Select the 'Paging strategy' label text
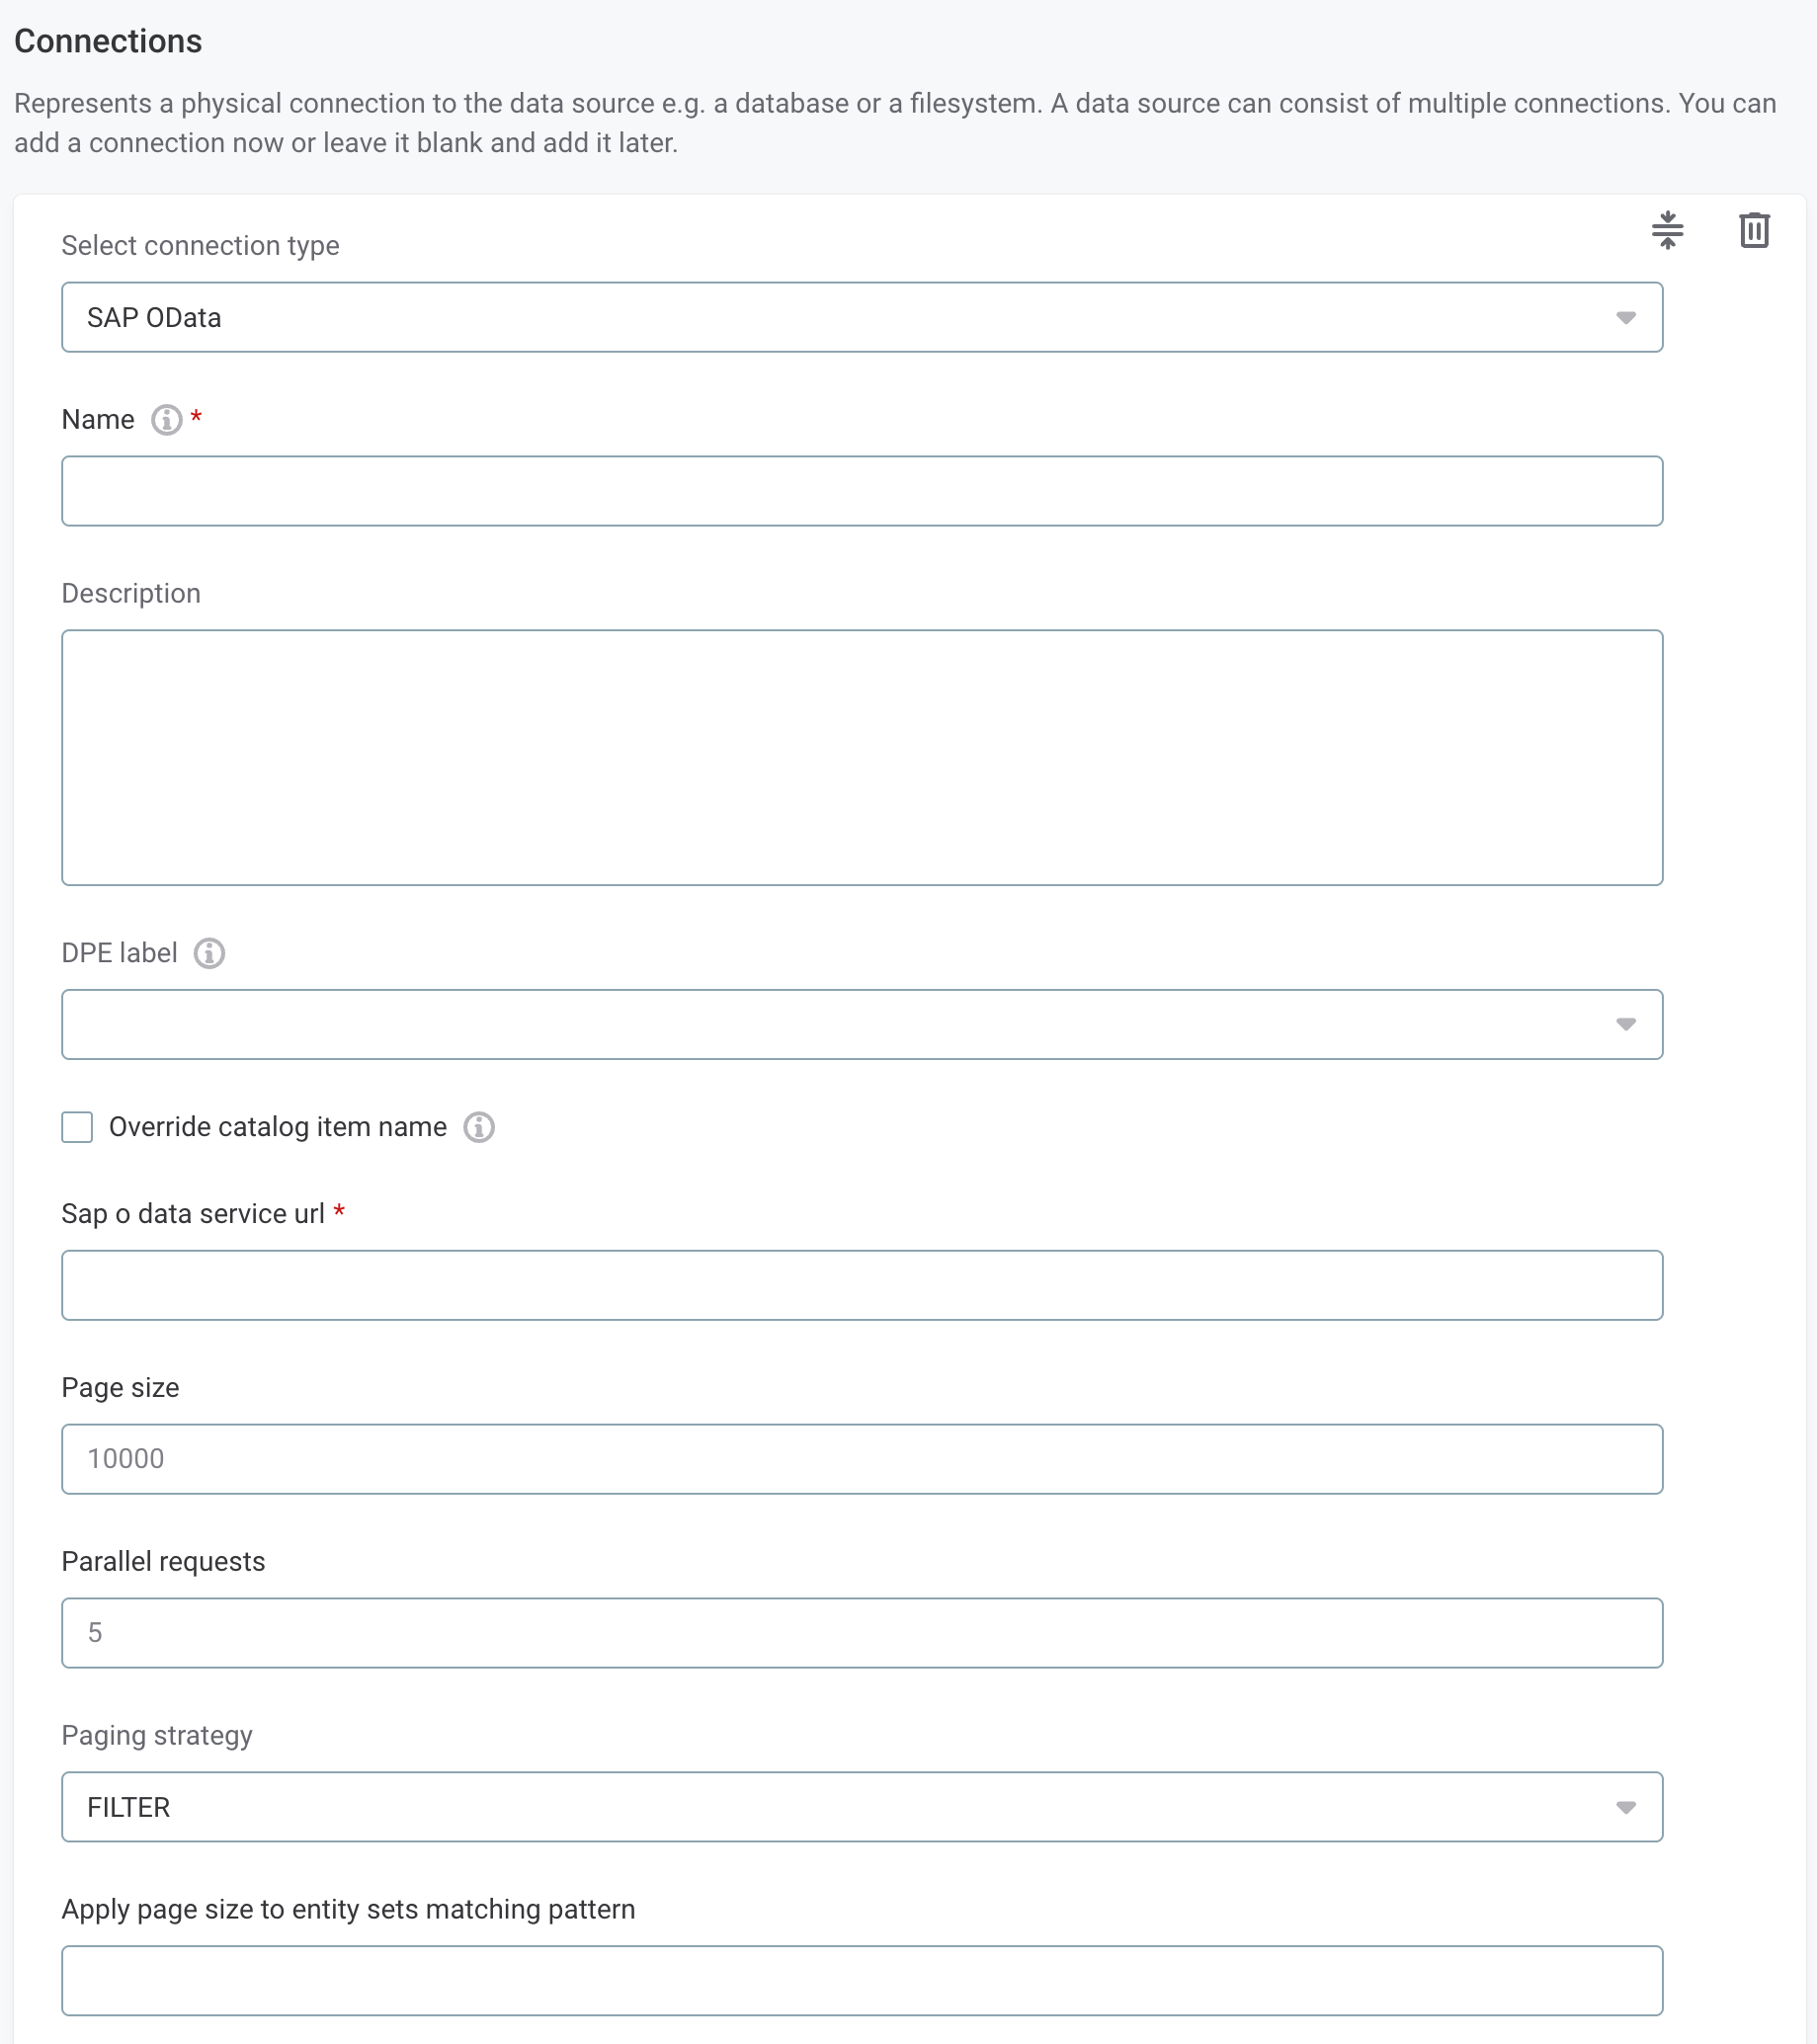 [x=157, y=1736]
